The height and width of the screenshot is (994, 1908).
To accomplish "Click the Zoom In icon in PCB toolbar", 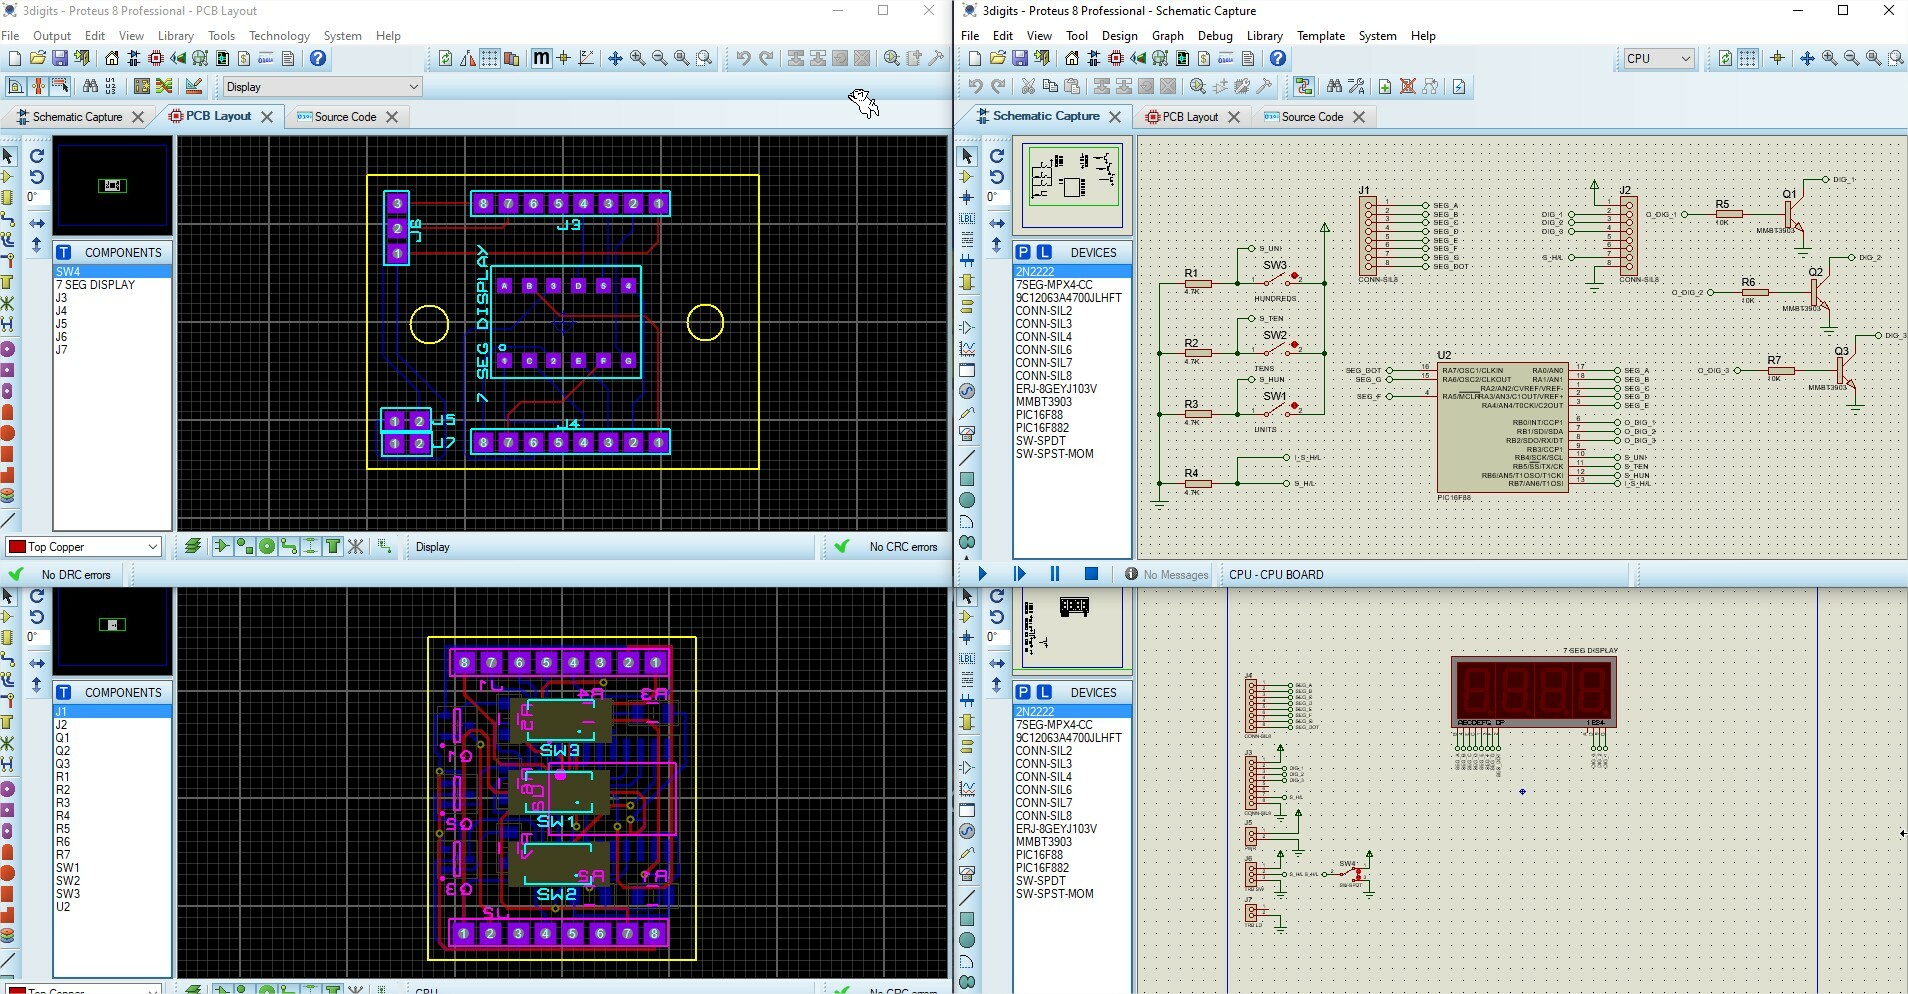I will click(637, 59).
